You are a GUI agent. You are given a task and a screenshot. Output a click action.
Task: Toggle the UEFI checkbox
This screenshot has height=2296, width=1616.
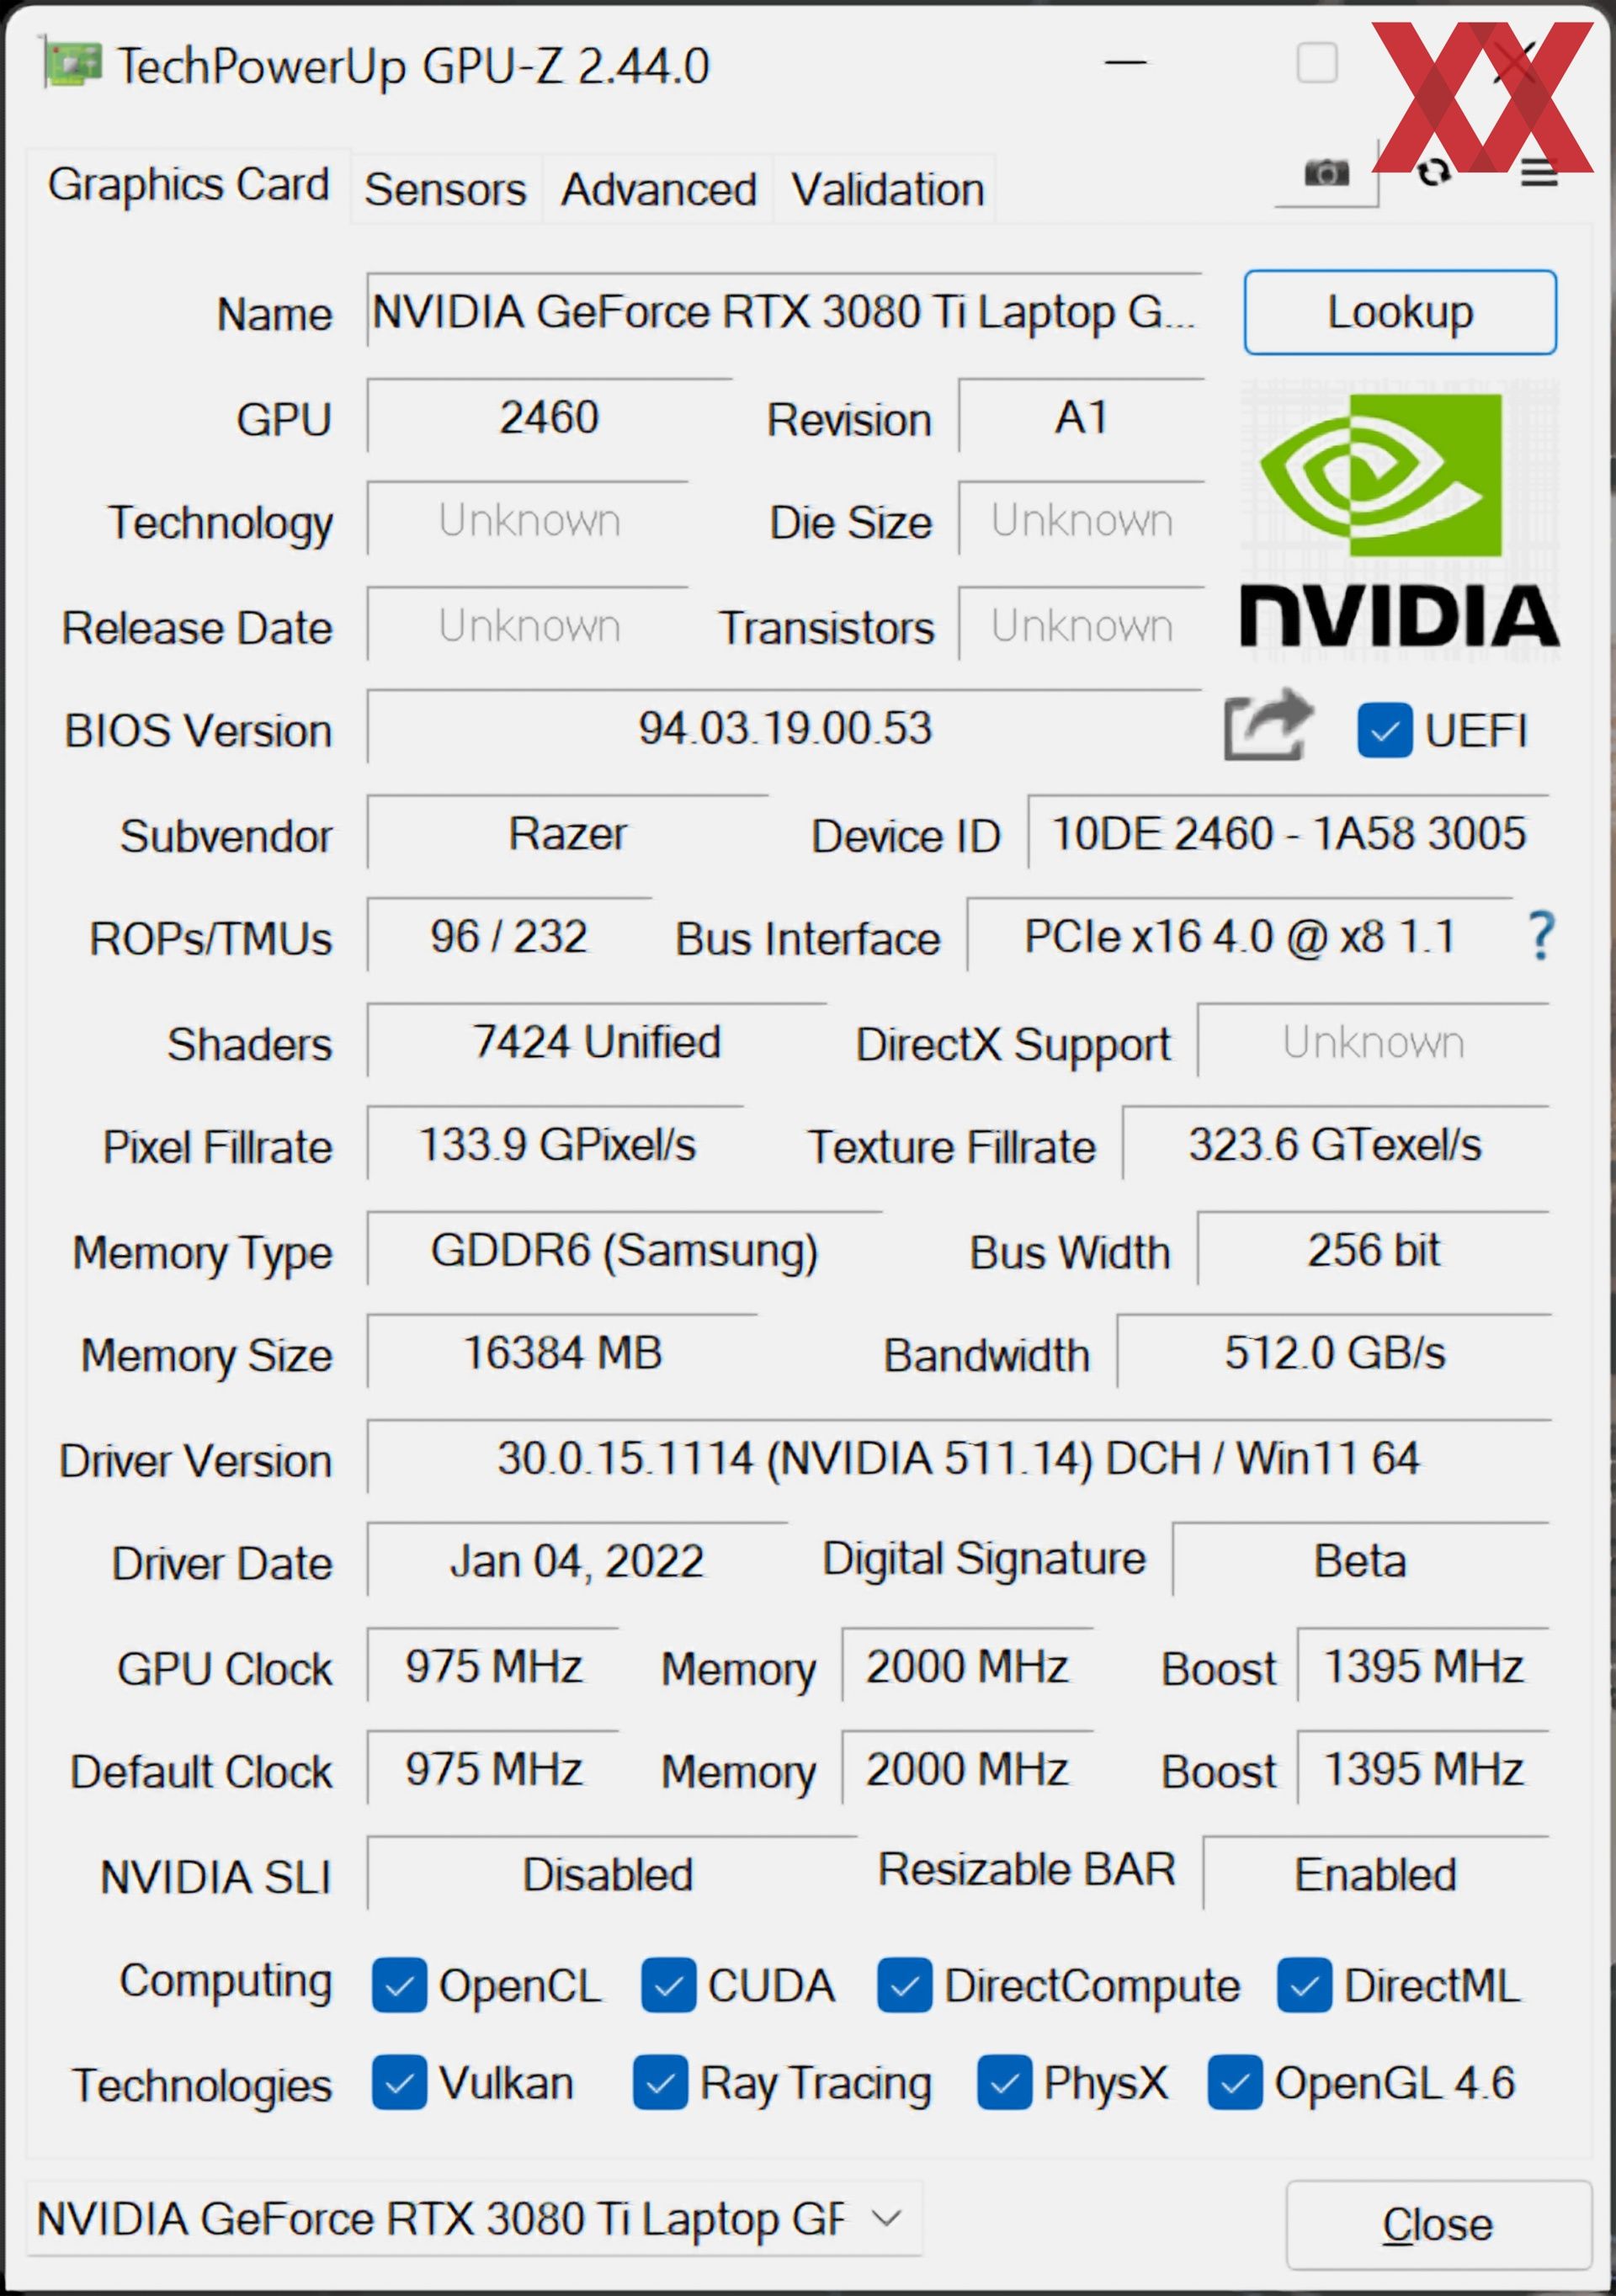[x=1384, y=730]
